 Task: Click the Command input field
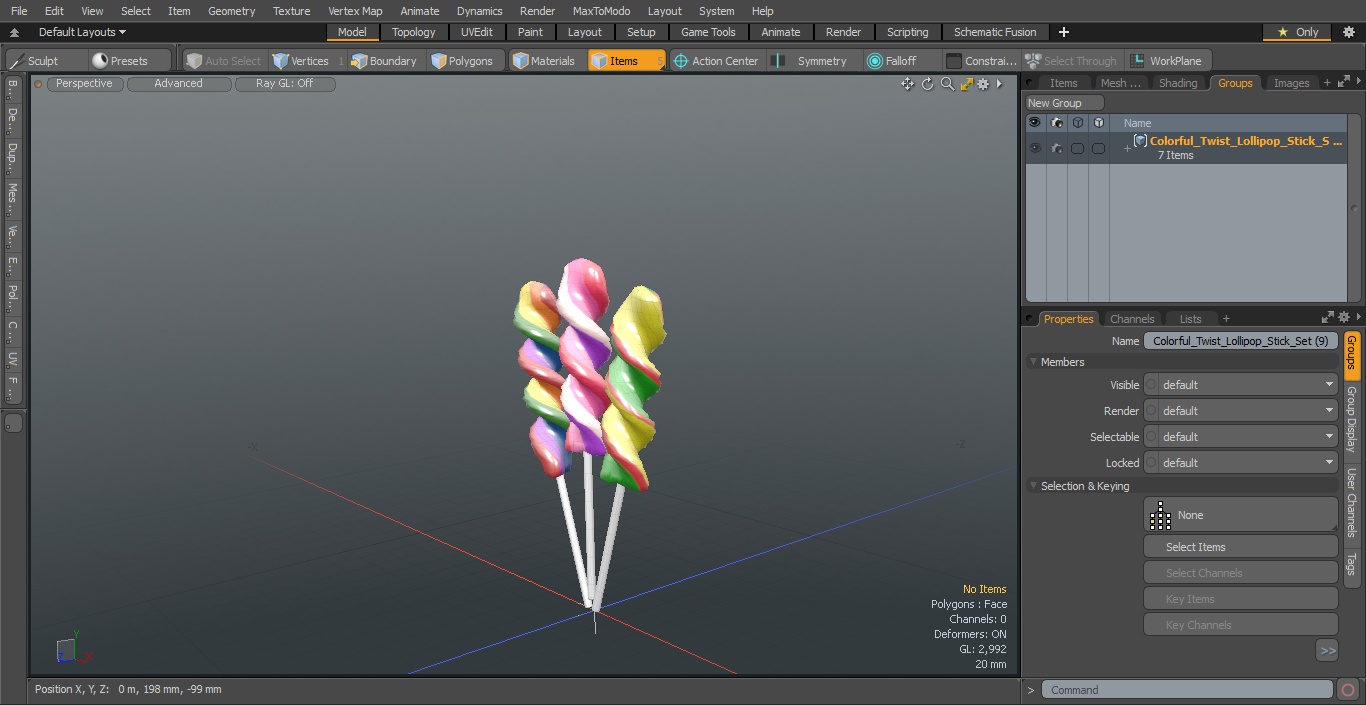[1187, 690]
